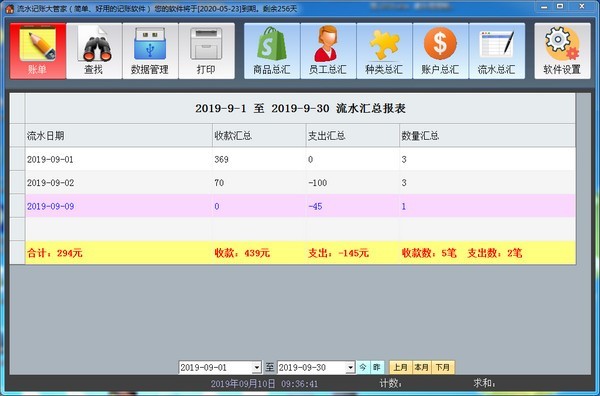Click the 收款：439元 total cell
The image size is (600, 396).
(259, 253)
